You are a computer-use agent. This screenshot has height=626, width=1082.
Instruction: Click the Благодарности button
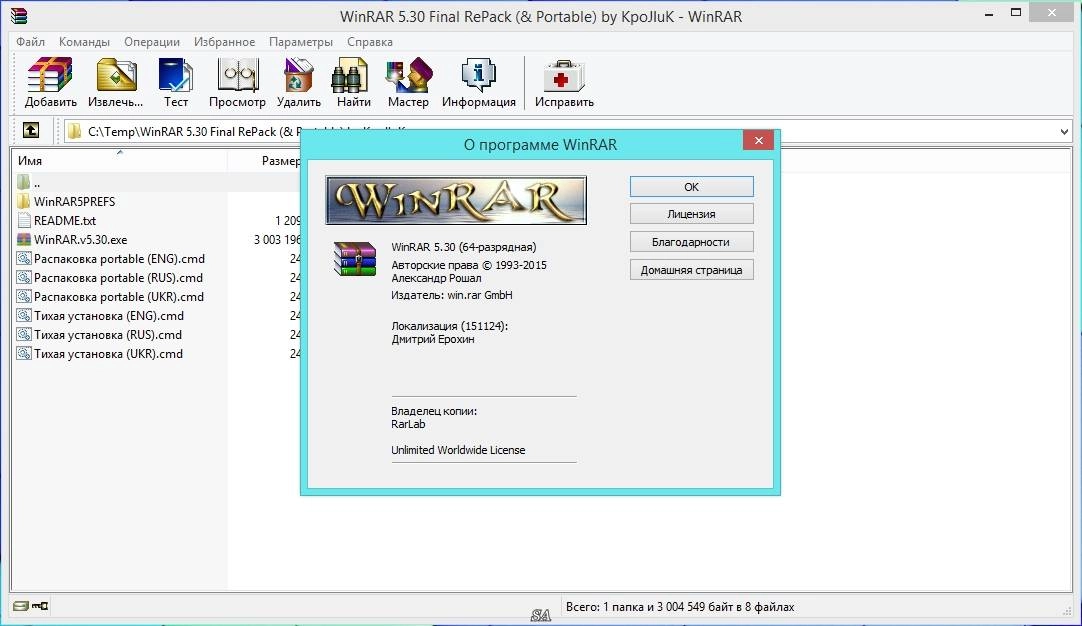pyautogui.click(x=691, y=242)
